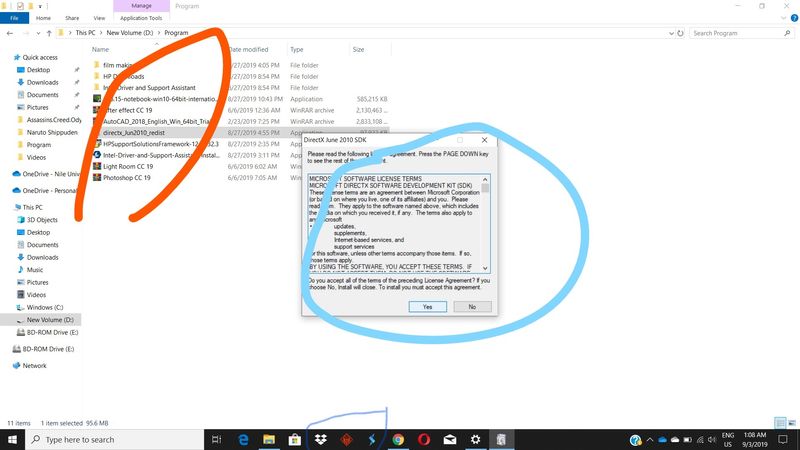
Task: Expand the ribbon with the chevron
Action: [x=784, y=18]
